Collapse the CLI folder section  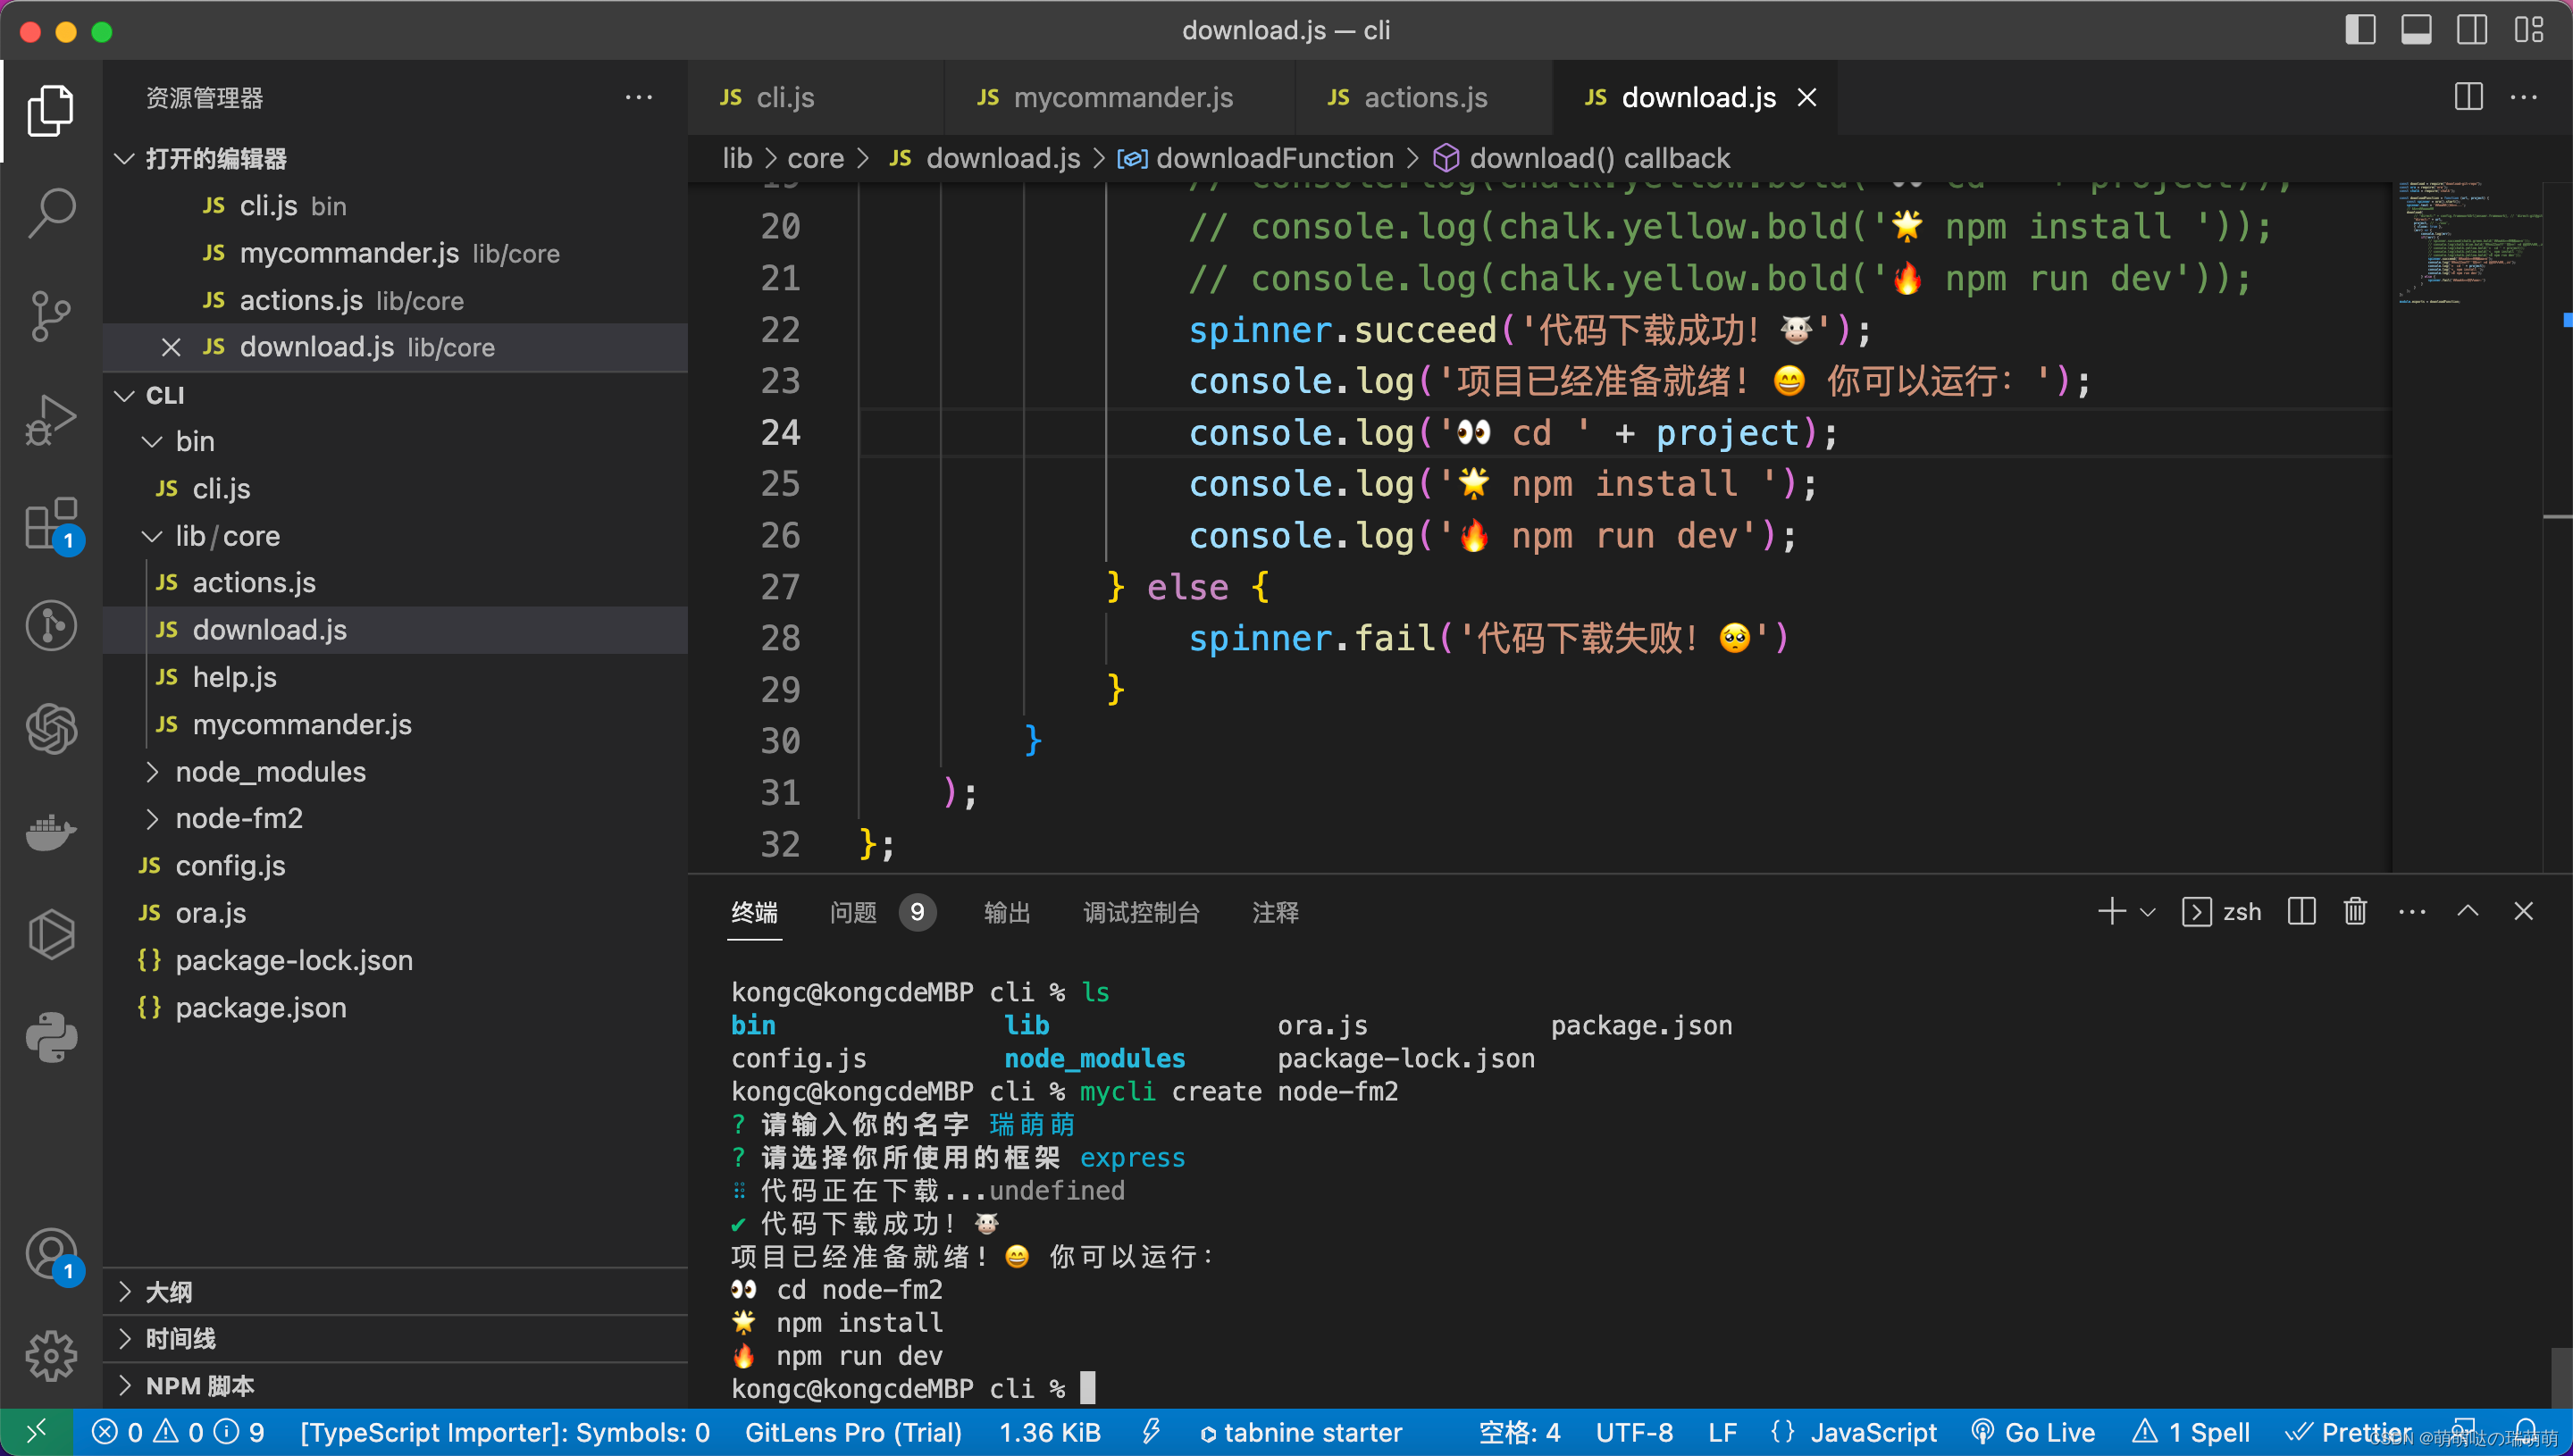[x=395, y=395]
